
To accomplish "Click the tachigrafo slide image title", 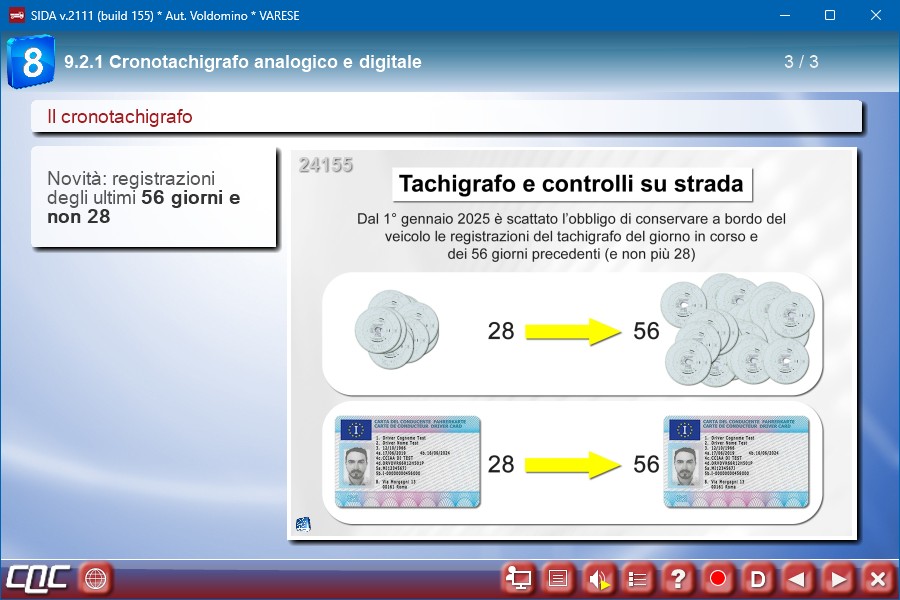I will pos(571,184).
